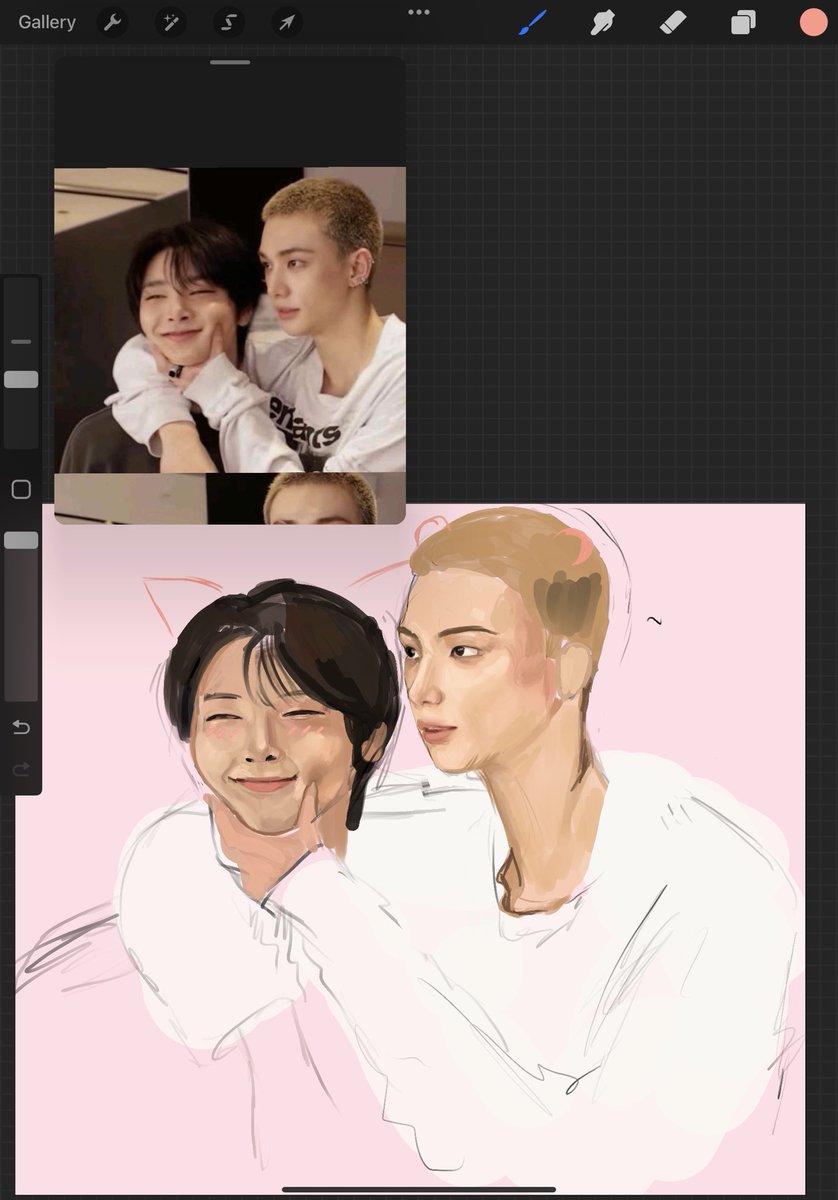Select the Eraser tool
The image size is (838, 1200).
pyautogui.click(x=672, y=21)
